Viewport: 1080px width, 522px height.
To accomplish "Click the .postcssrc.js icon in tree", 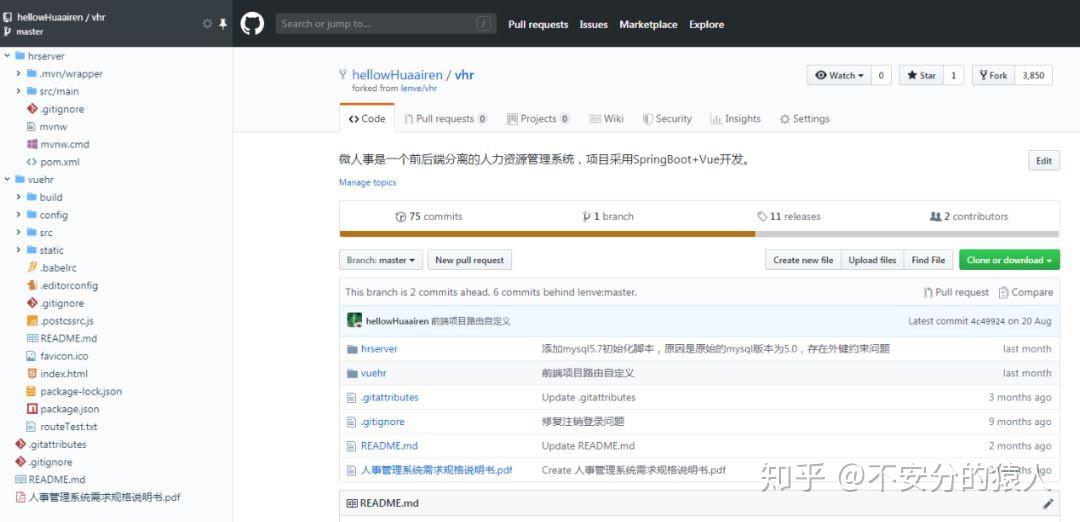I will tap(32, 320).
